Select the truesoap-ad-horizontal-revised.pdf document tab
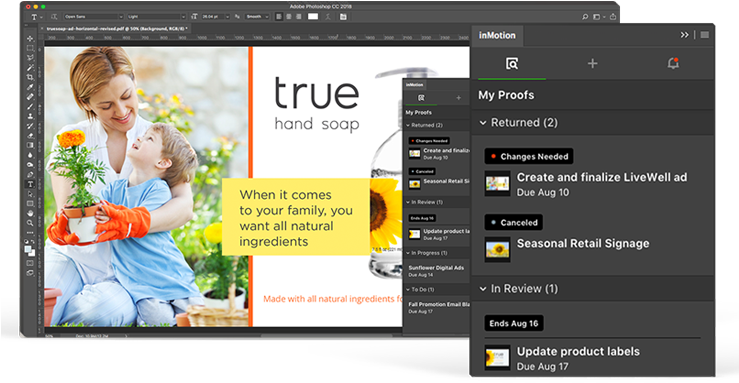Screen dimensions: 739x383 [x=116, y=29]
